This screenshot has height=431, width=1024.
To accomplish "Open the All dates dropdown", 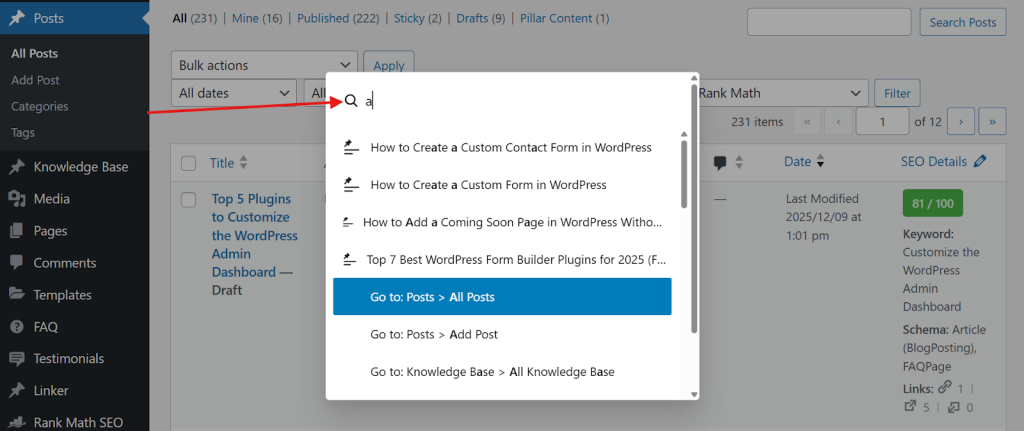I will [x=234, y=93].
